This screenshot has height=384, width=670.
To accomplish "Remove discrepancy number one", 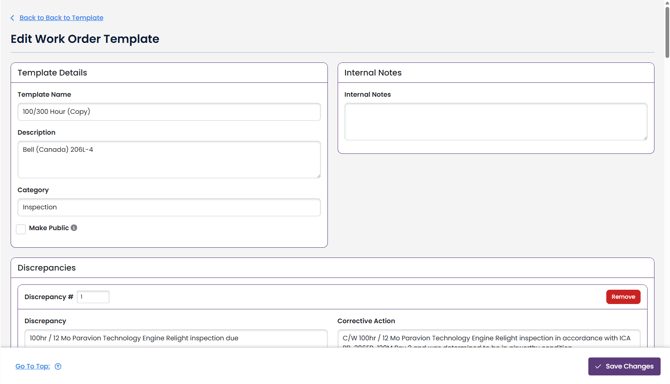I will (623, 296).
